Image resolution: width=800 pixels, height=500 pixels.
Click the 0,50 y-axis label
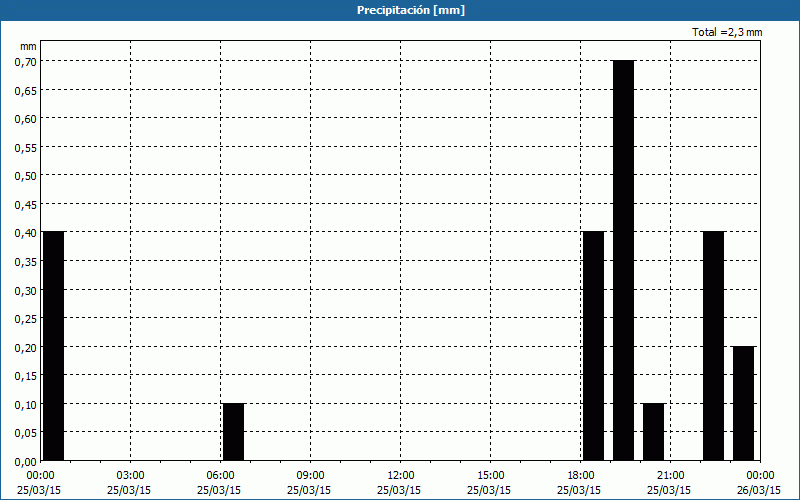[x=26, y=176]
